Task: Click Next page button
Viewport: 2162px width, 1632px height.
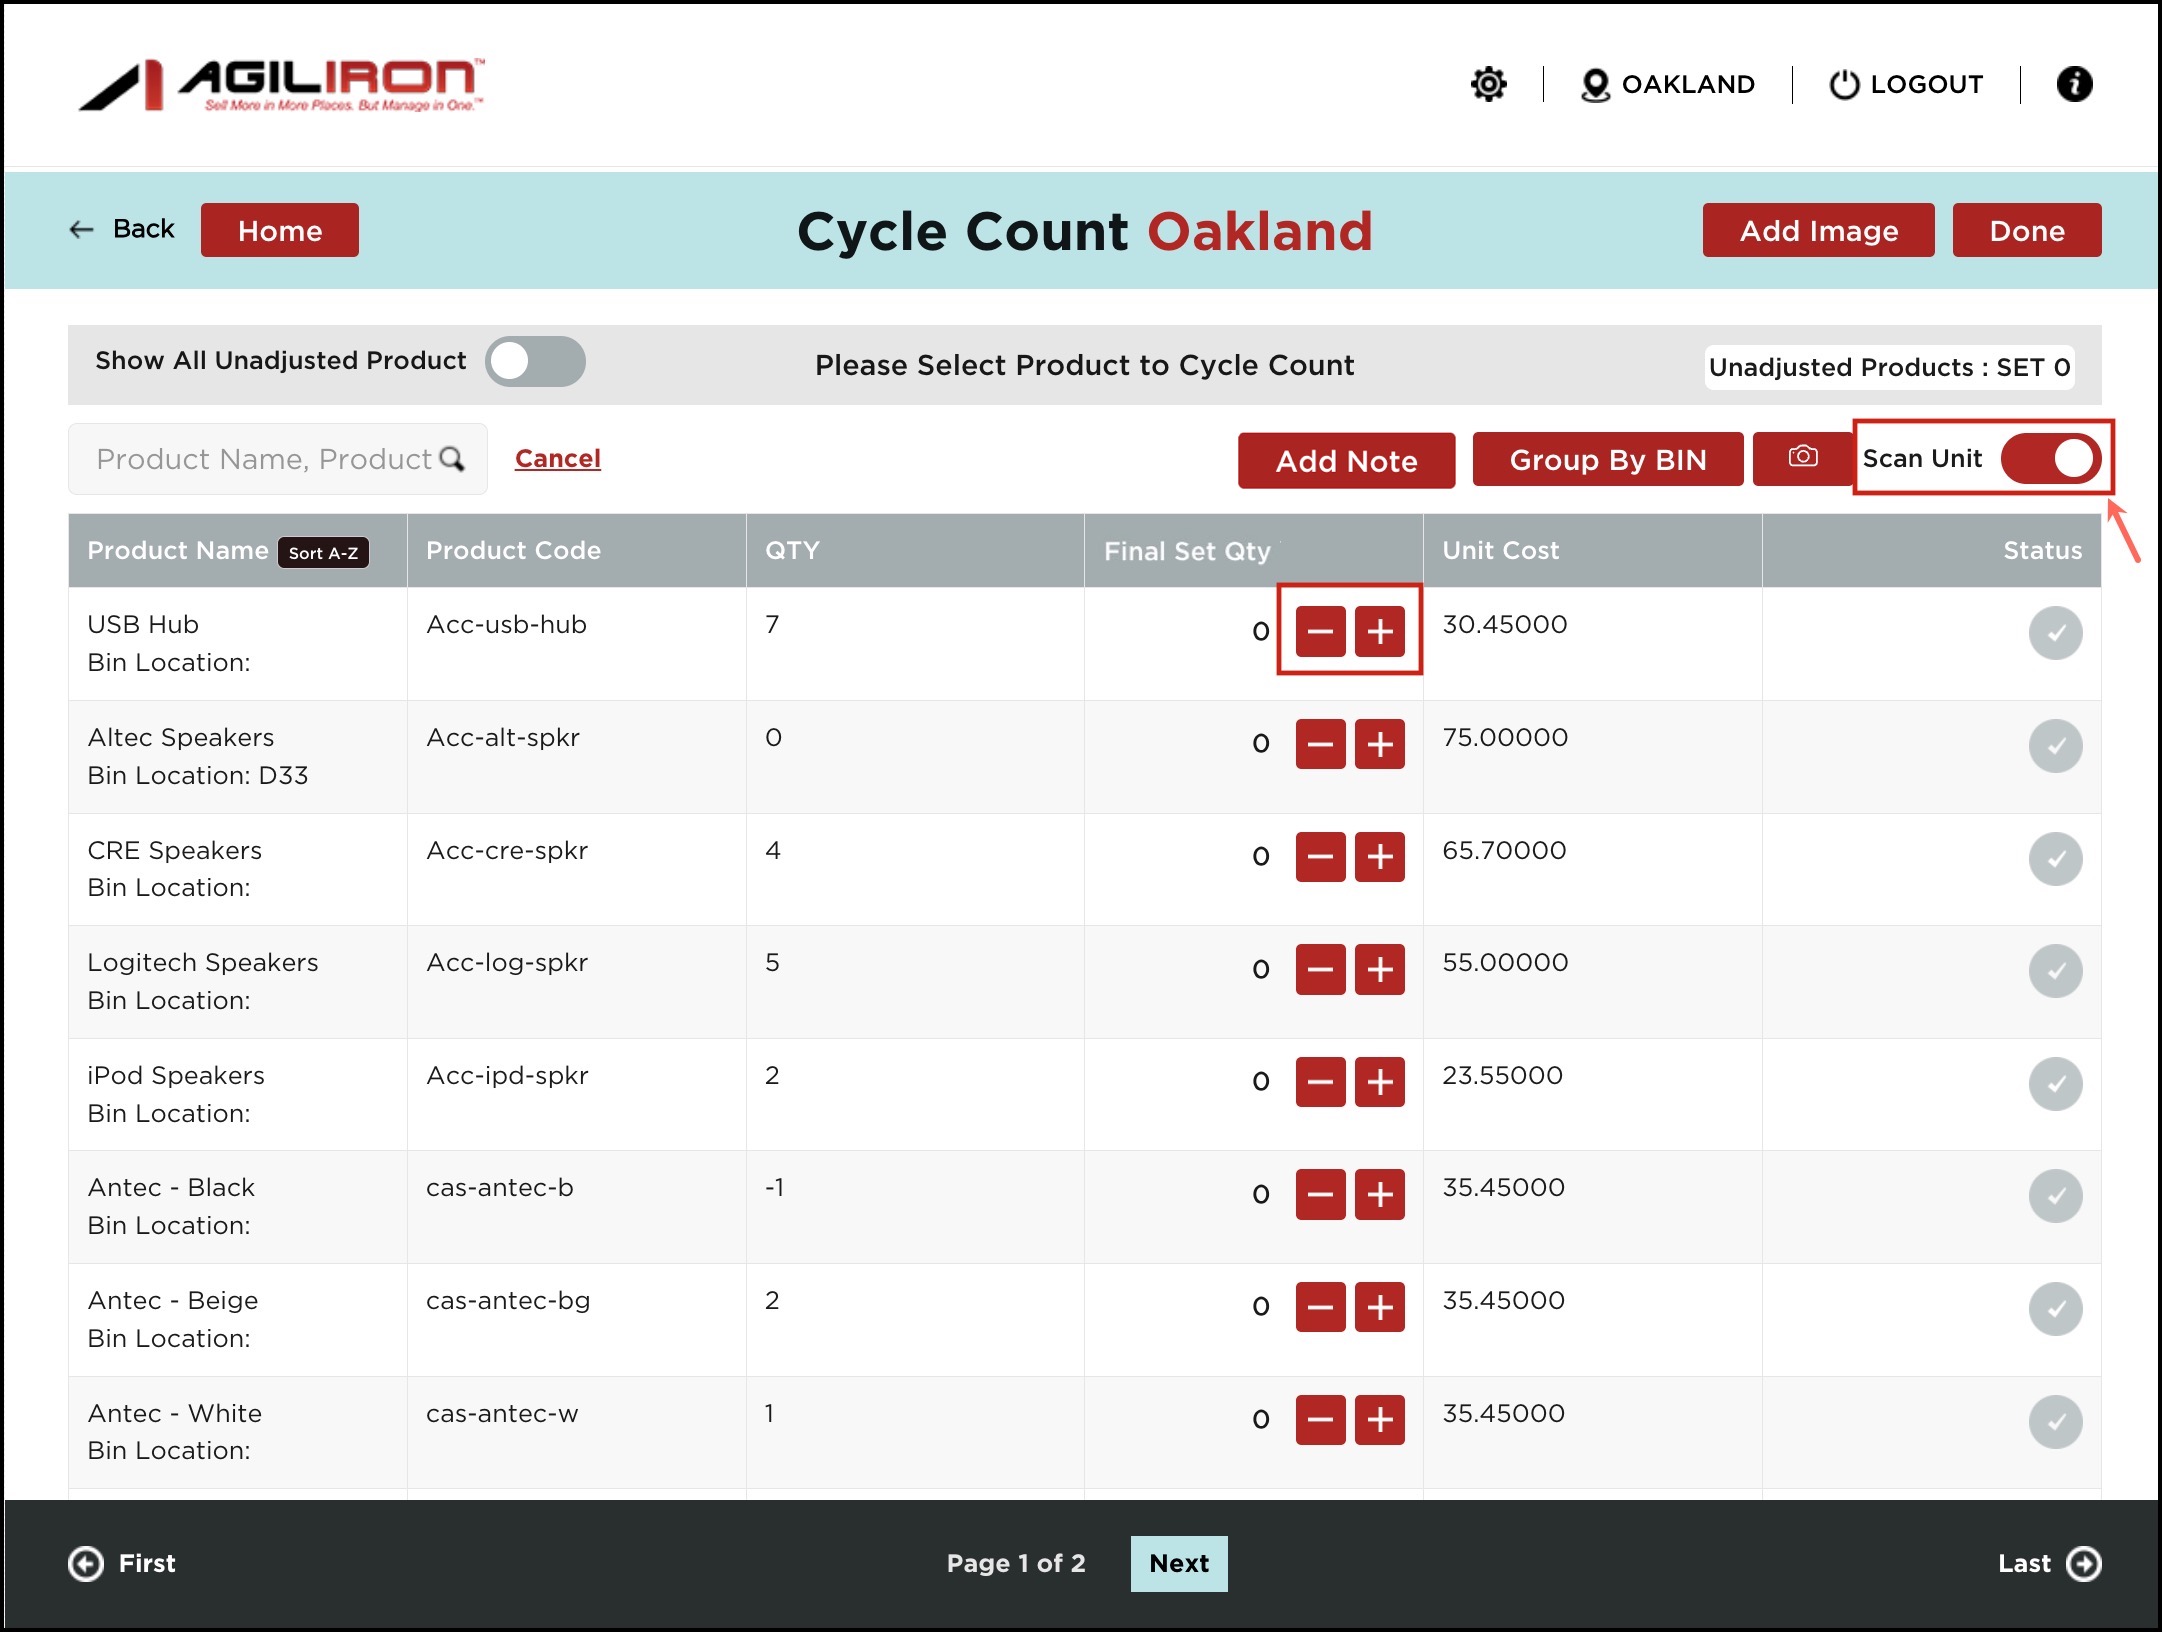Action: 1179,1563
